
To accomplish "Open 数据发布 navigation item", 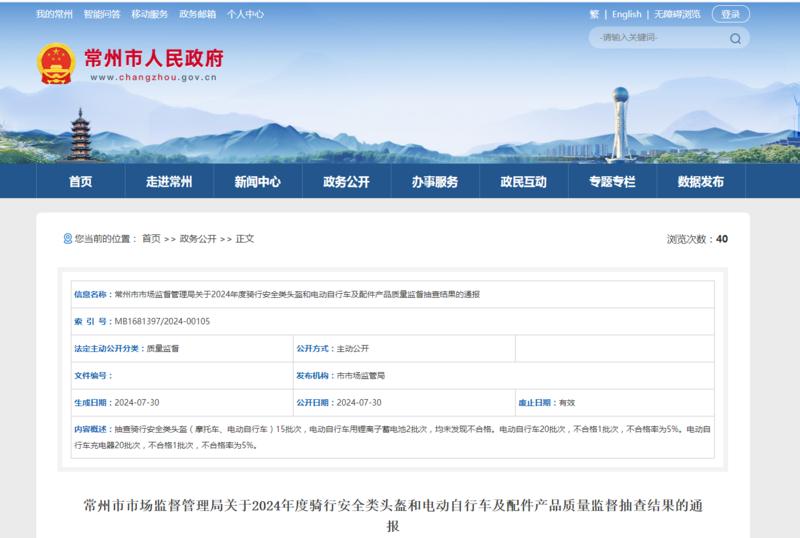I will click(x=701, y=181).
